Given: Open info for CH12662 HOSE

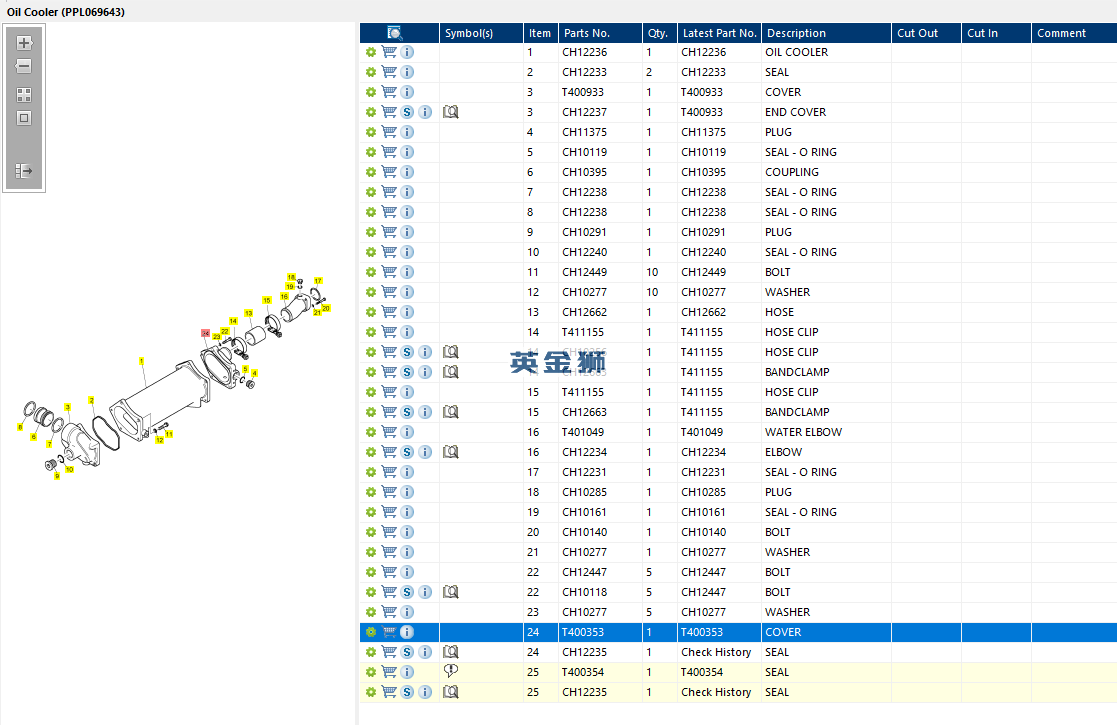Looking at the screenshot, I should [x=407, y=312].
